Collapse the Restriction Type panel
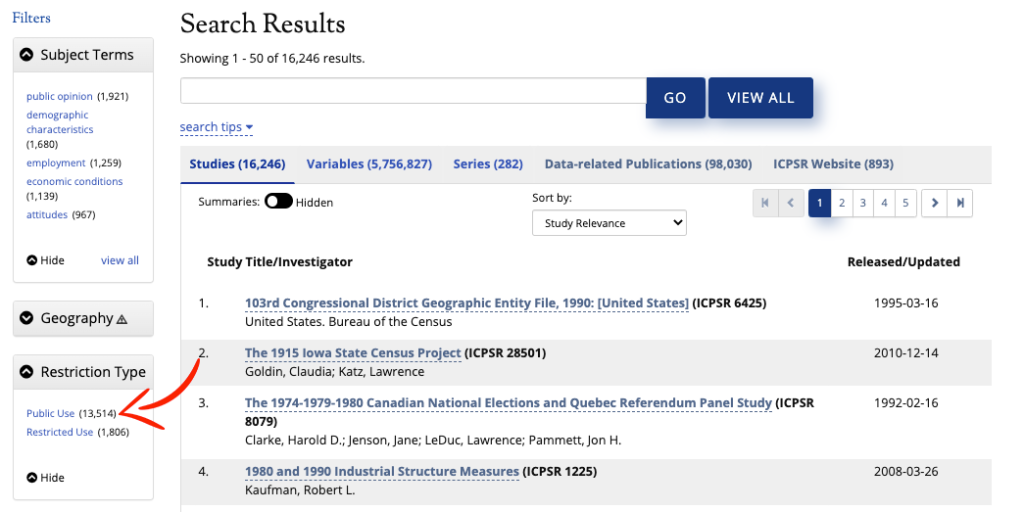The height and width of the screenshot is (512, 1024). [27, 372]
